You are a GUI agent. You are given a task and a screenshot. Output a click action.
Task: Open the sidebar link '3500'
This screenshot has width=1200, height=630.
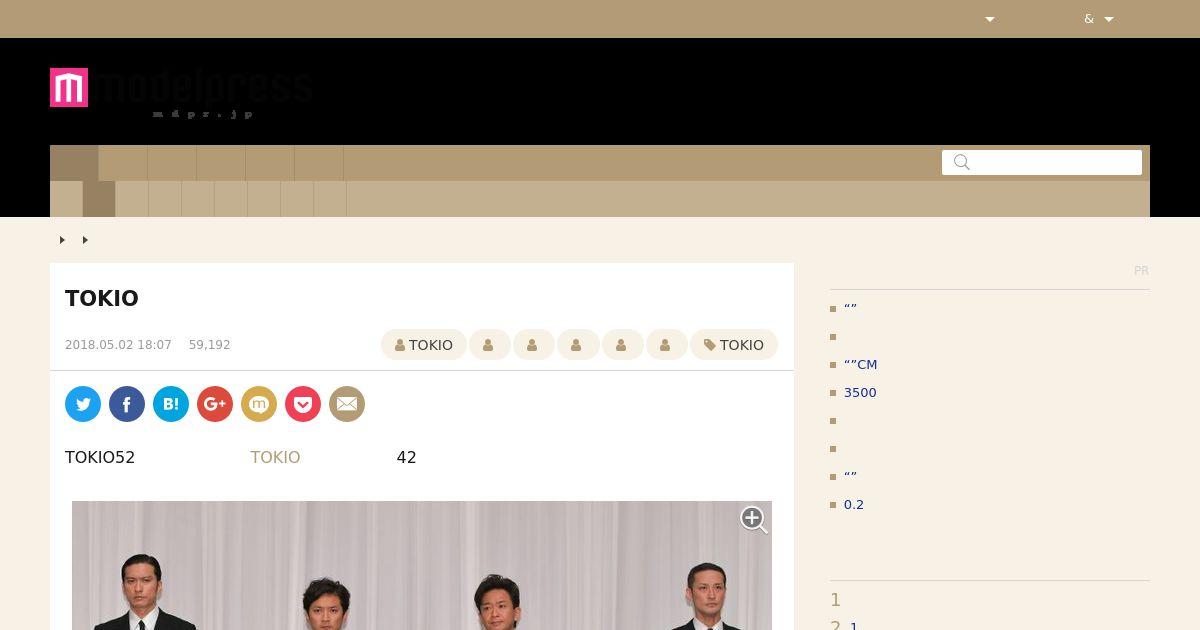[860, 393]
